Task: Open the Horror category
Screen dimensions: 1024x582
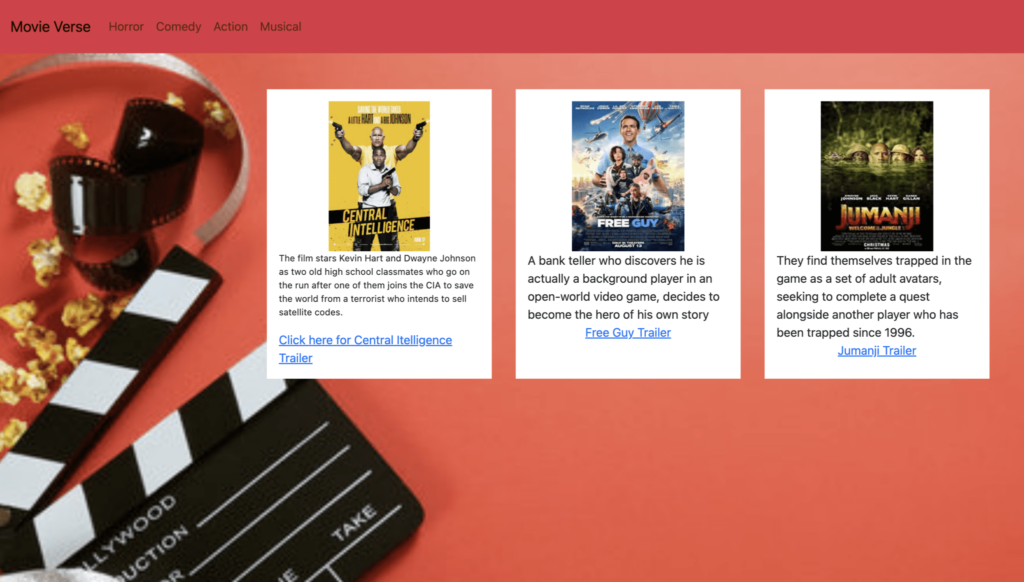Action: pyautogui.click(x=126, y=27)
